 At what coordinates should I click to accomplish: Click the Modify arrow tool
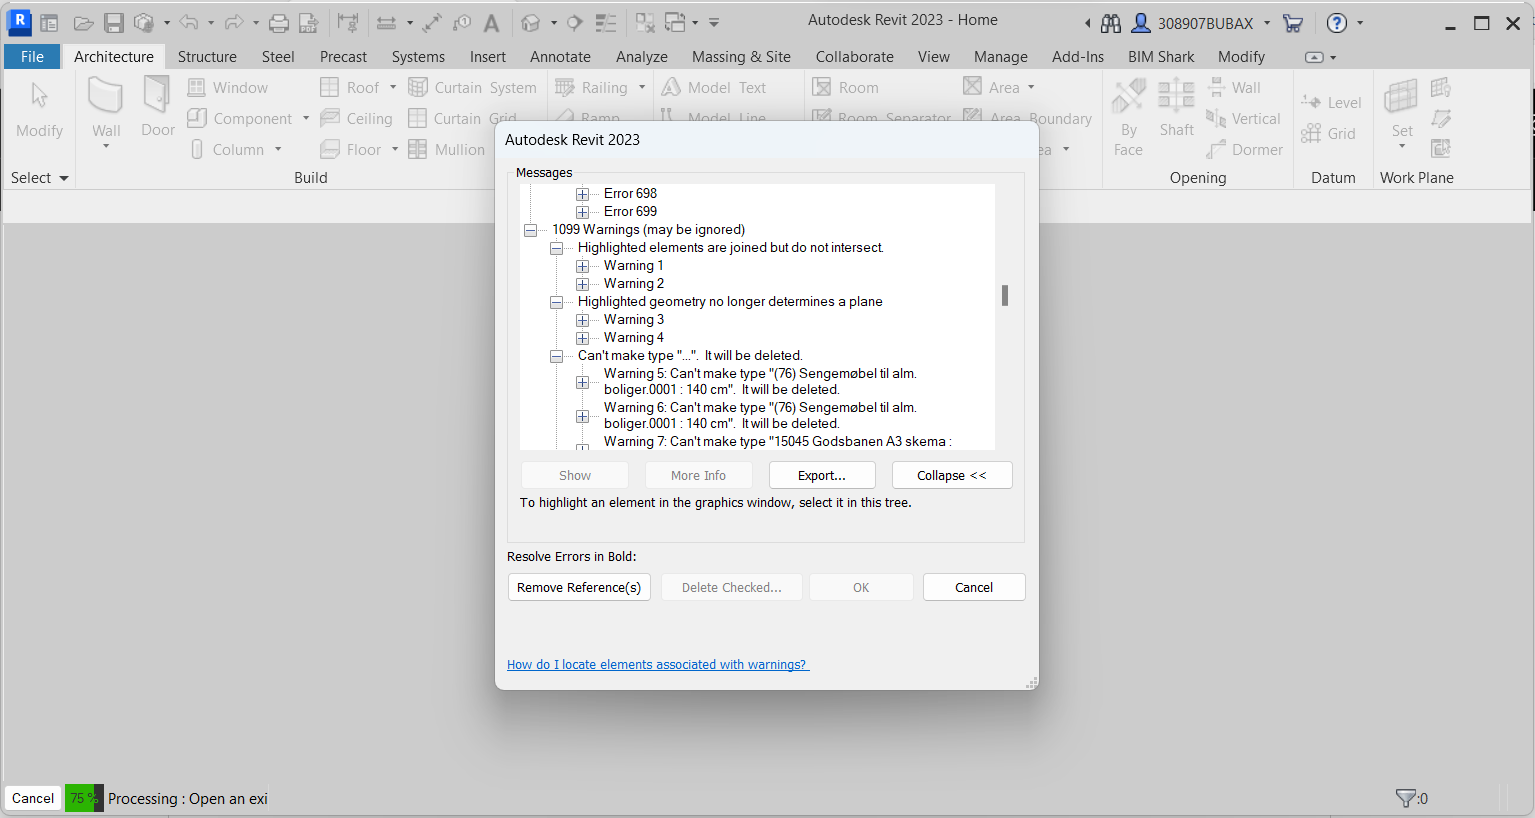click(x=39, y=110)
